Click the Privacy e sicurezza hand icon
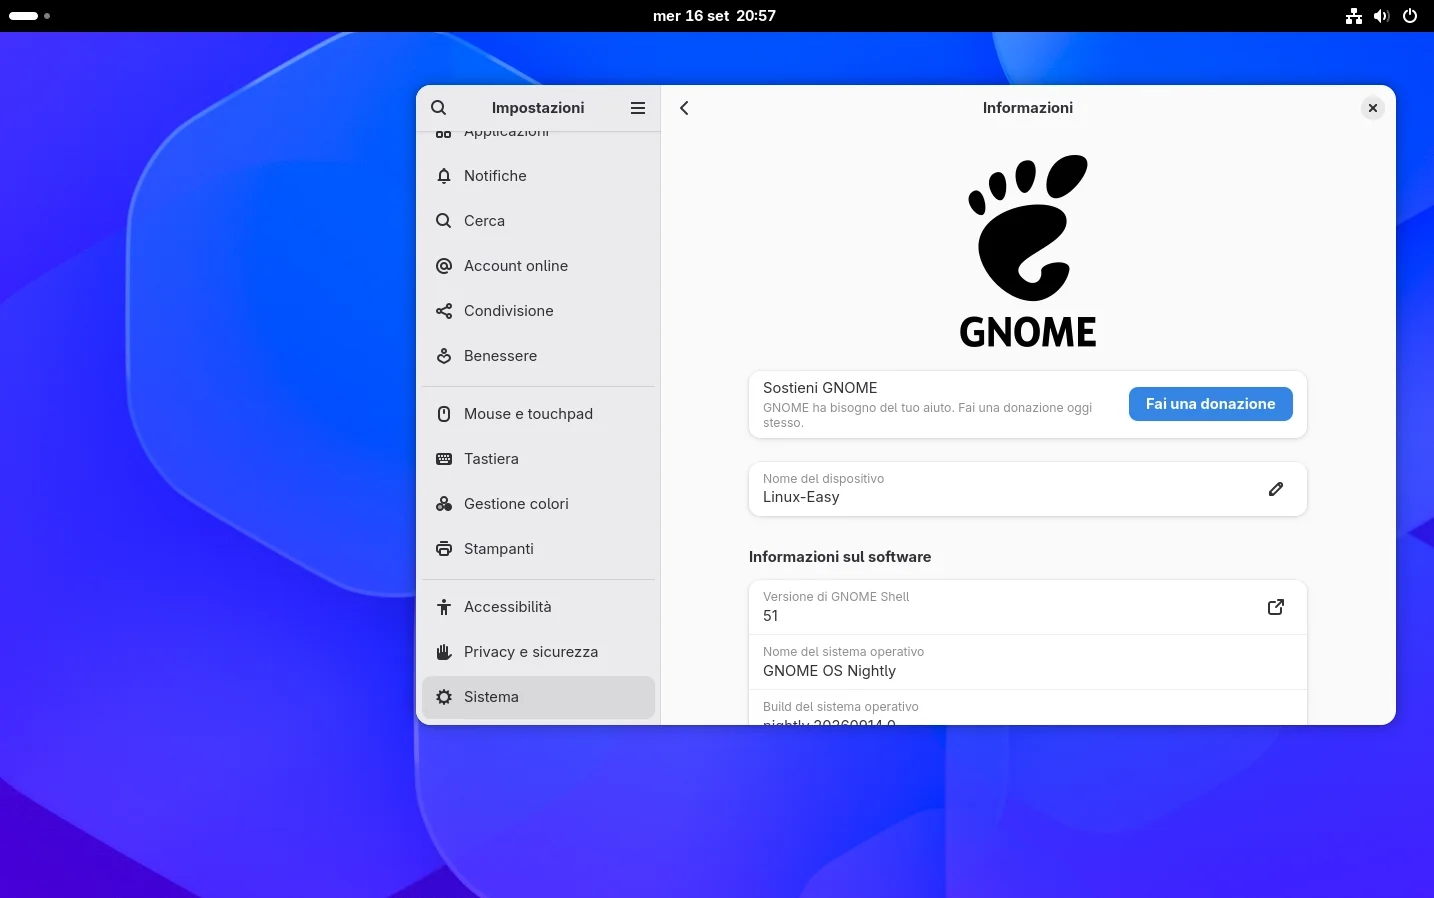 [444, 652]
